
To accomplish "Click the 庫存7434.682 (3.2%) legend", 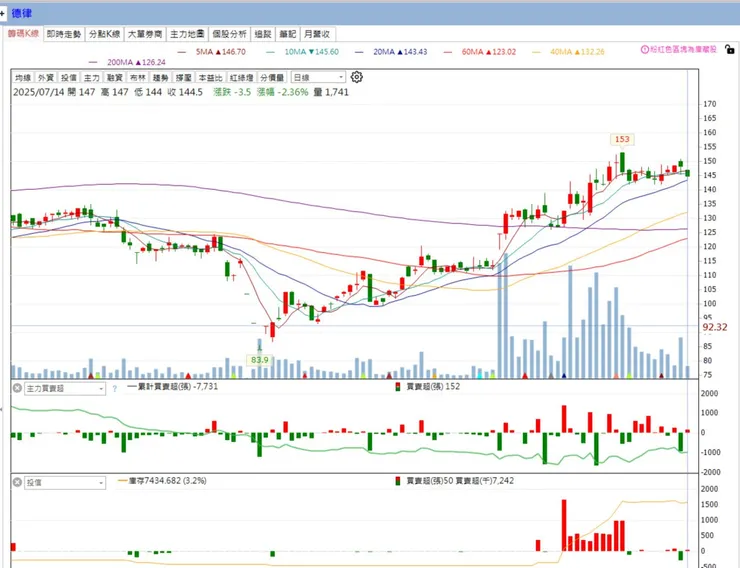I will coord(162,481).
